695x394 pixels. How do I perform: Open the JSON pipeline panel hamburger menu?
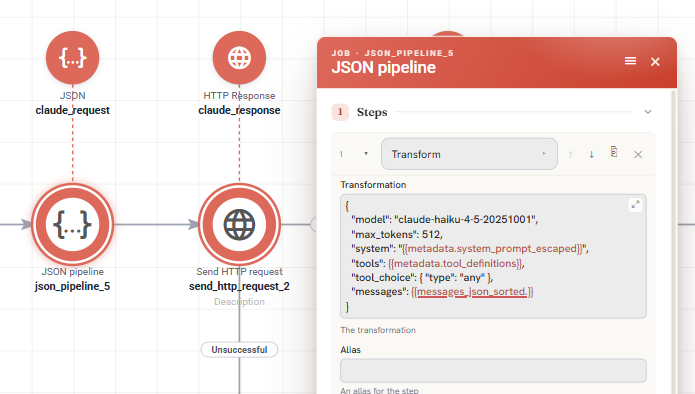pyautogui.click(x=630, y=61)
